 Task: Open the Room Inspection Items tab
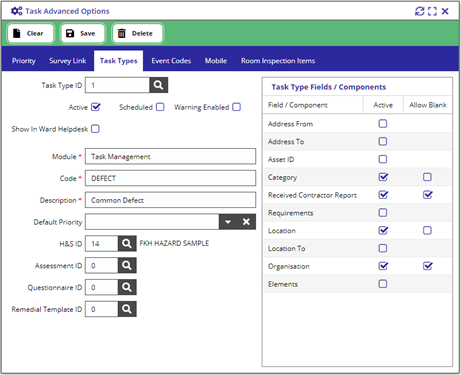pyautogui.click(x=278, y=61)
